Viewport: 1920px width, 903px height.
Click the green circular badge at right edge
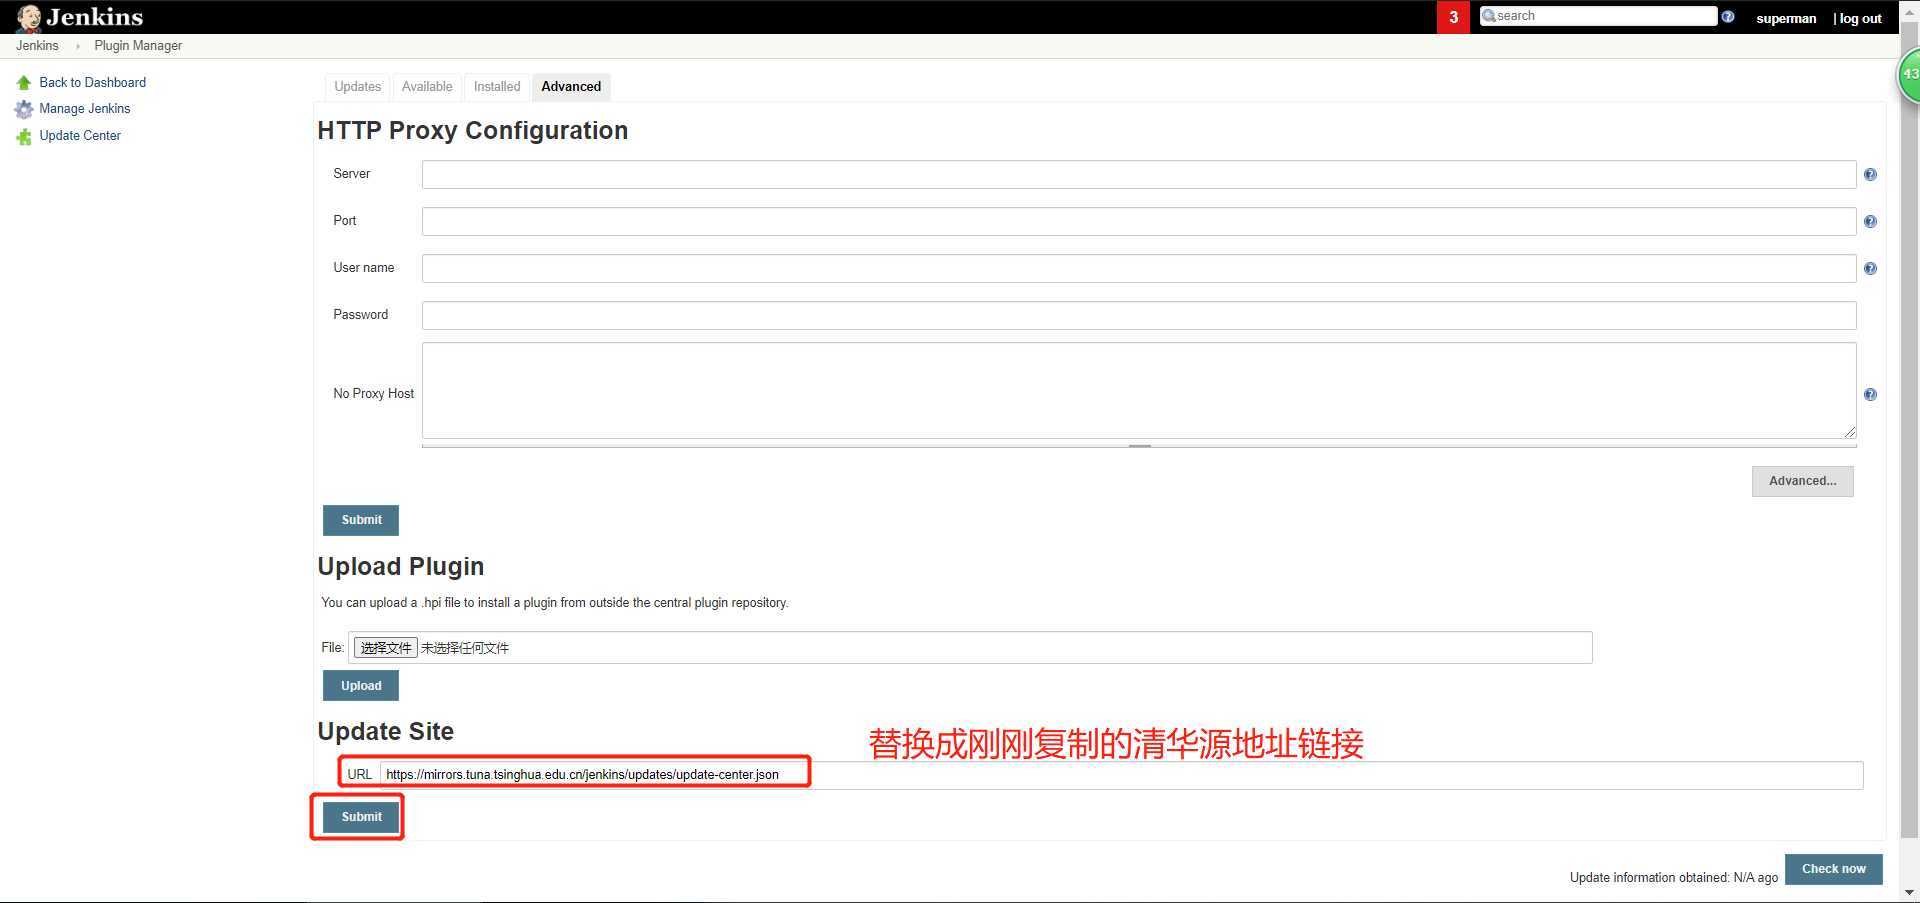pyautogui.click(x=1909, y=74)
